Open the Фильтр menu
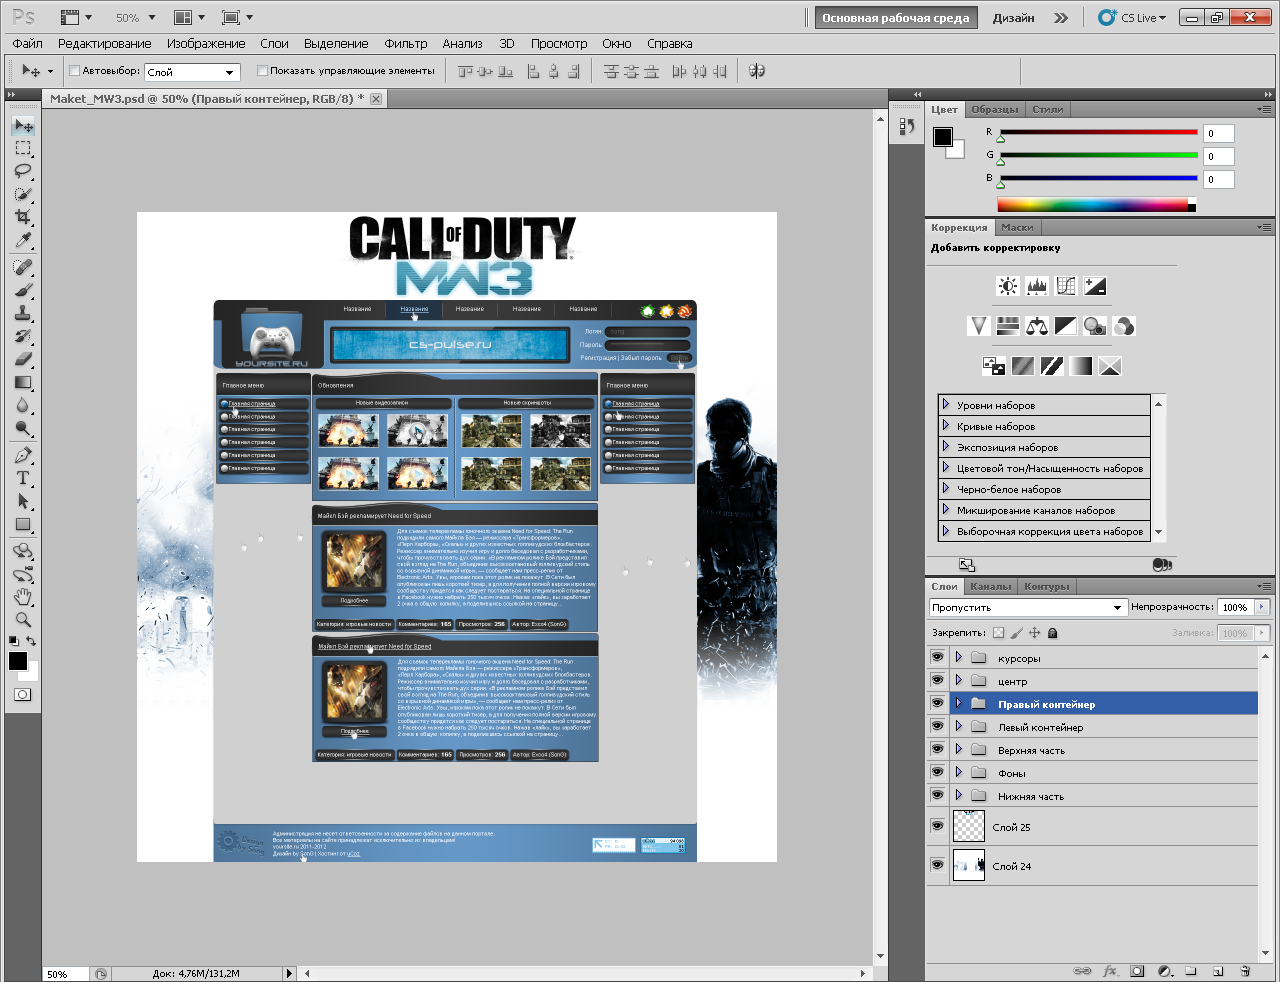The image size is (1280, 982). [x=406, y=44]
